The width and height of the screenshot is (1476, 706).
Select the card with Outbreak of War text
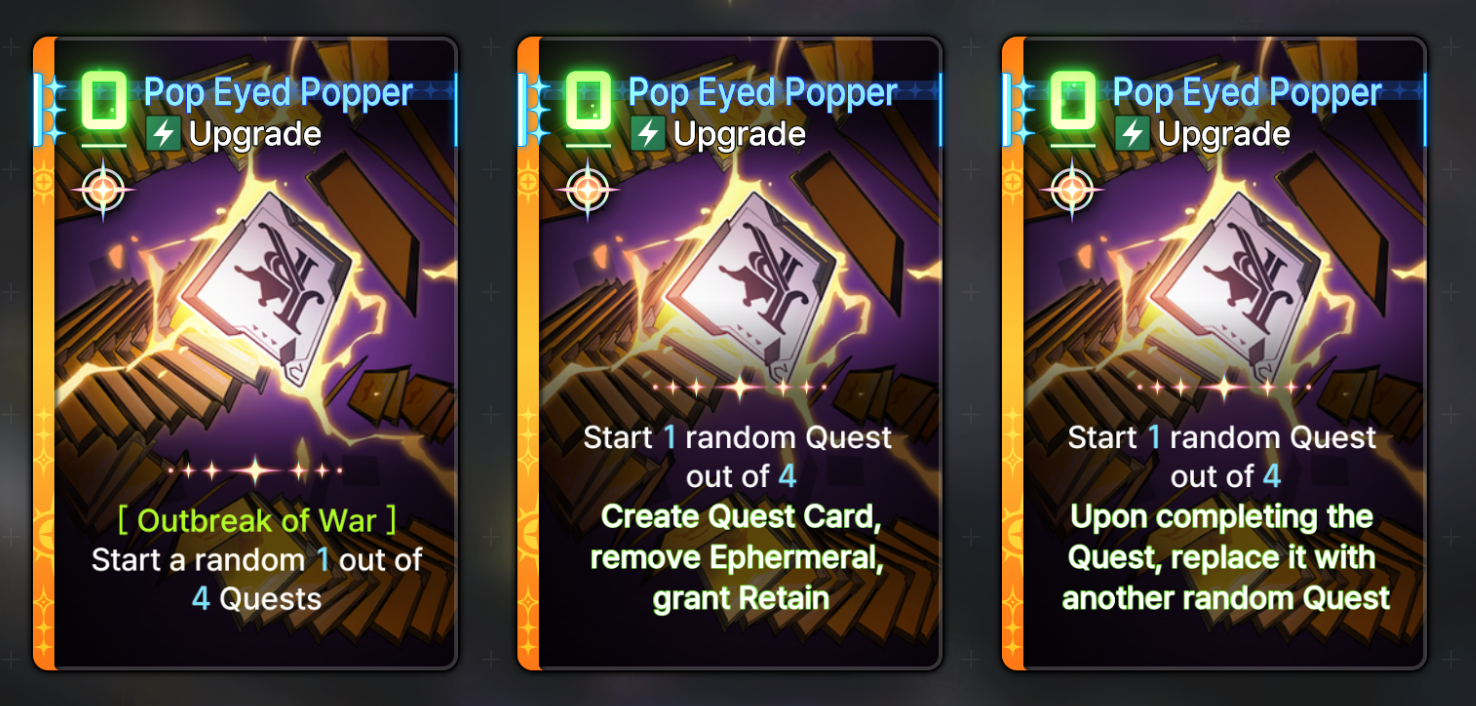point(246,353)
